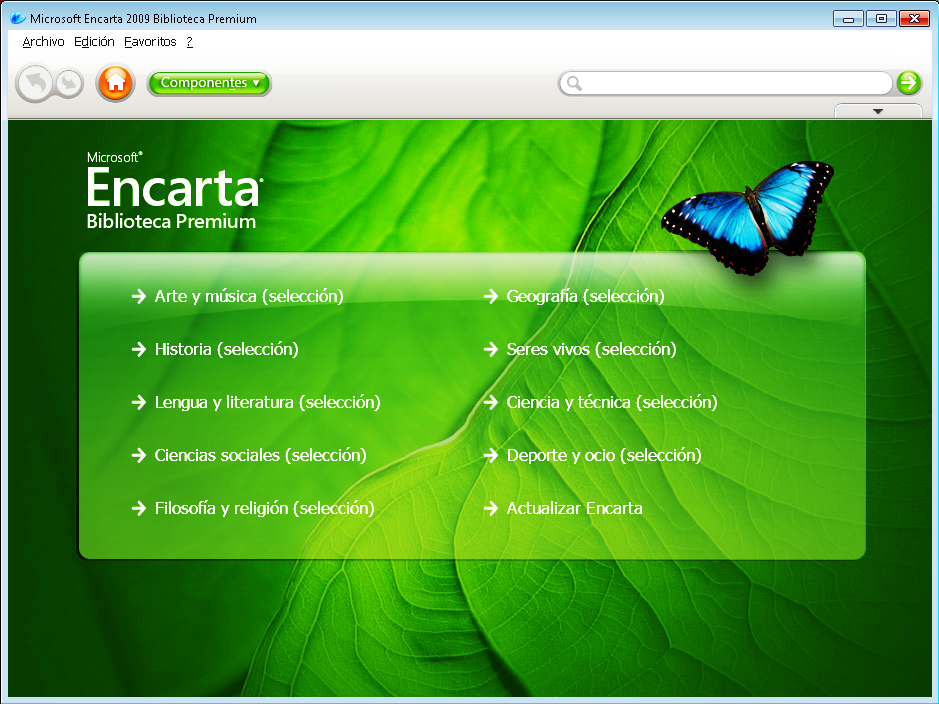
Task: Expand the search options pull-down tab
Action: pos(878,111)
